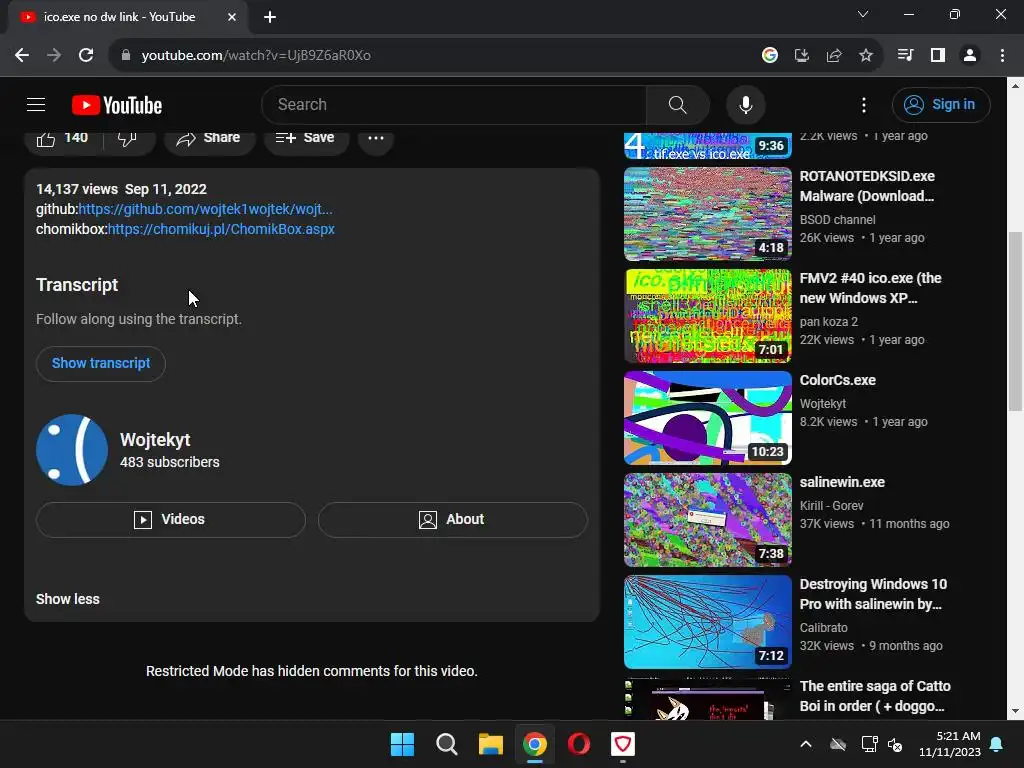Open 'The entire saga of Catto Boi' title

click(875, 696)
